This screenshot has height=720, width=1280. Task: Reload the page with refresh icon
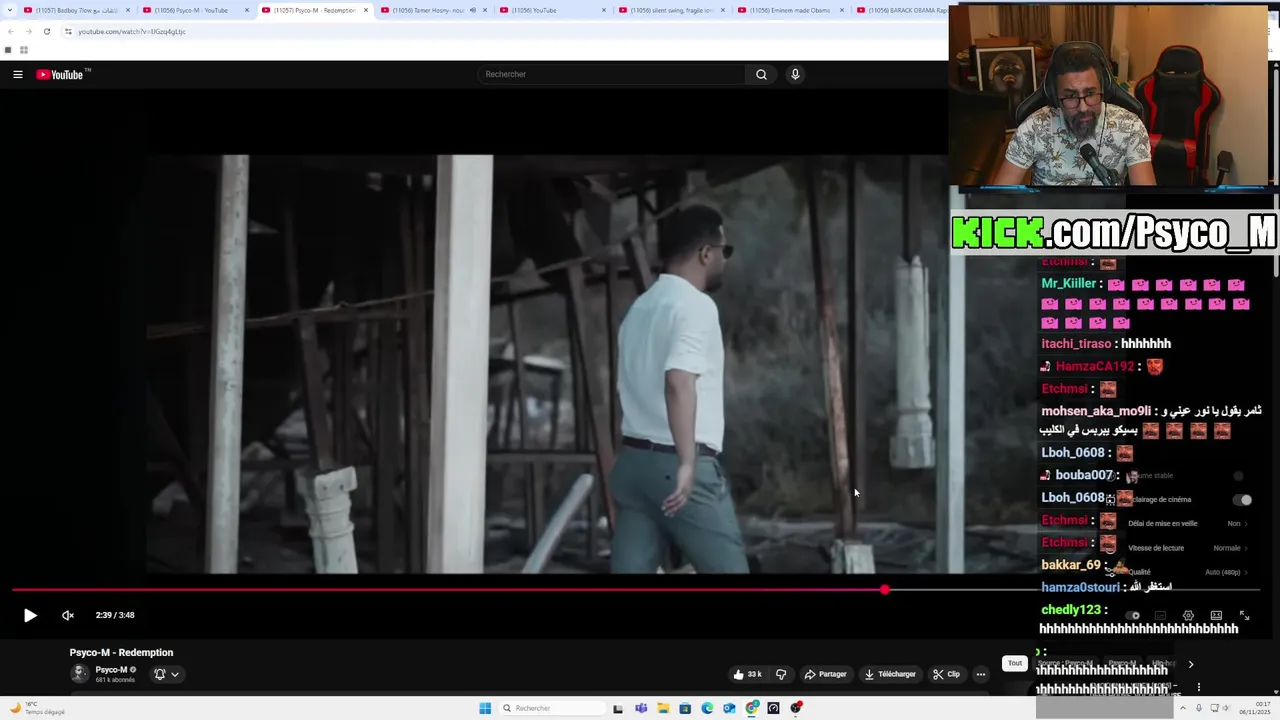[x=46, y=31]
